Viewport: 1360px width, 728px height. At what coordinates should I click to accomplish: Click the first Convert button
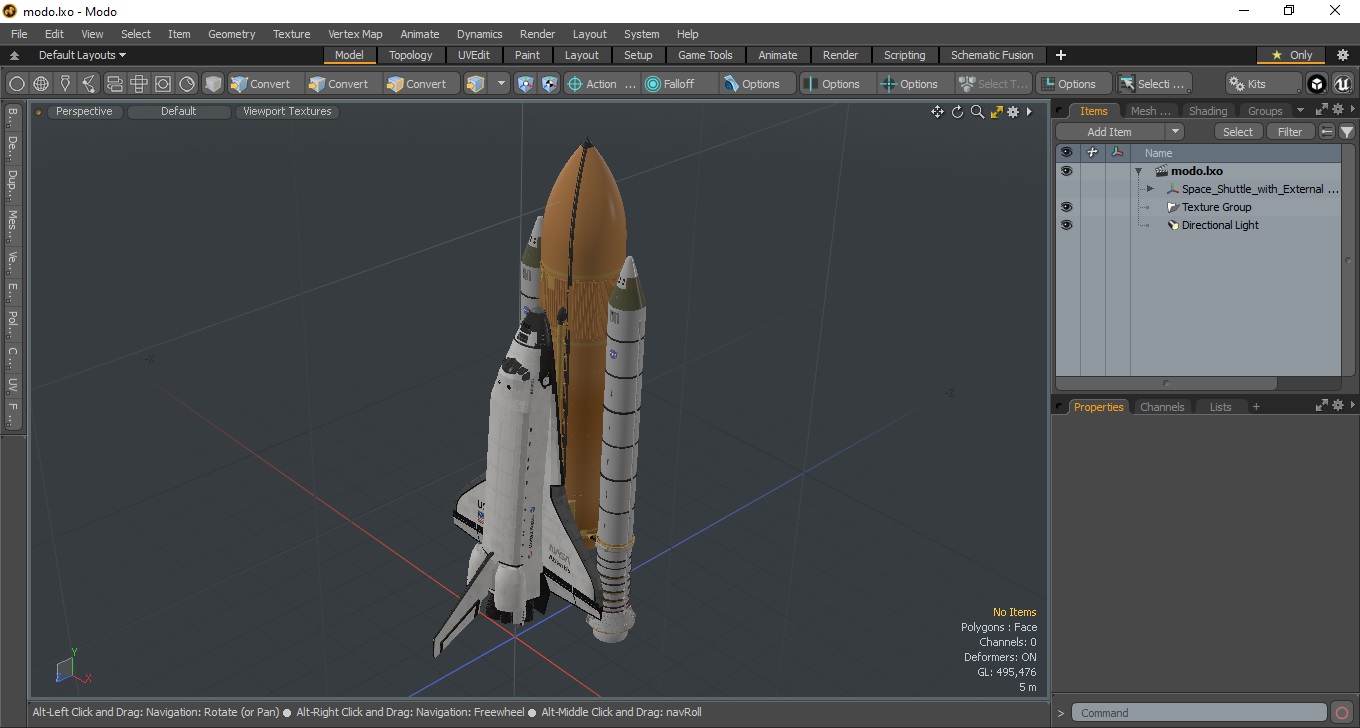[x=265, y=84]
